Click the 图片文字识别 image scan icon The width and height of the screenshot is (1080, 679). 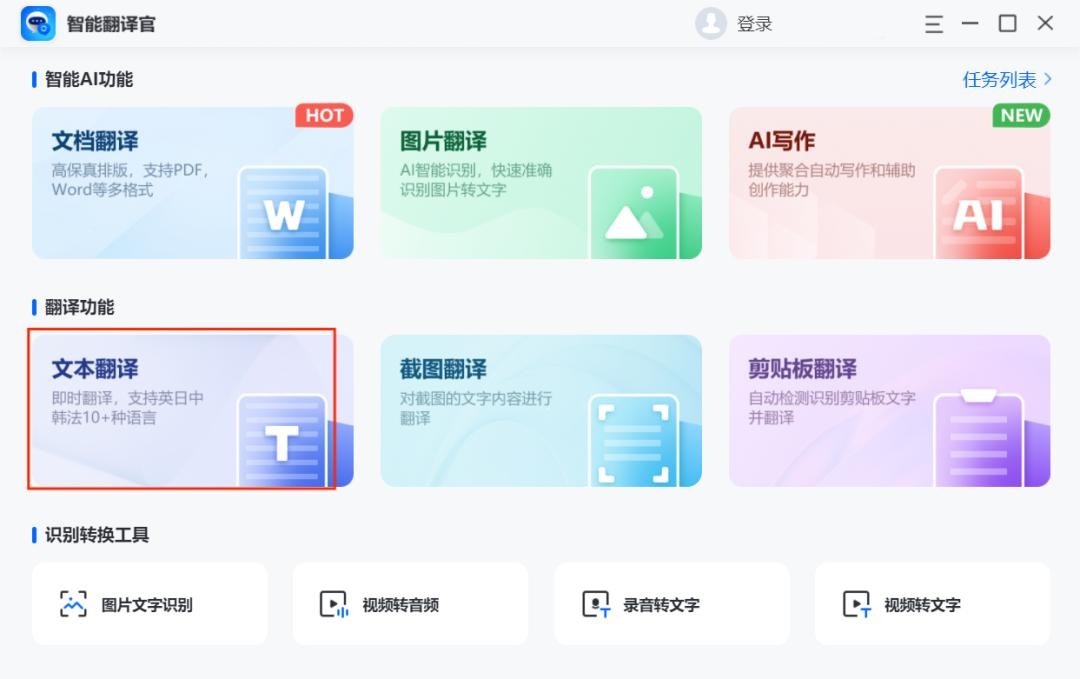(x=73, y=604)
